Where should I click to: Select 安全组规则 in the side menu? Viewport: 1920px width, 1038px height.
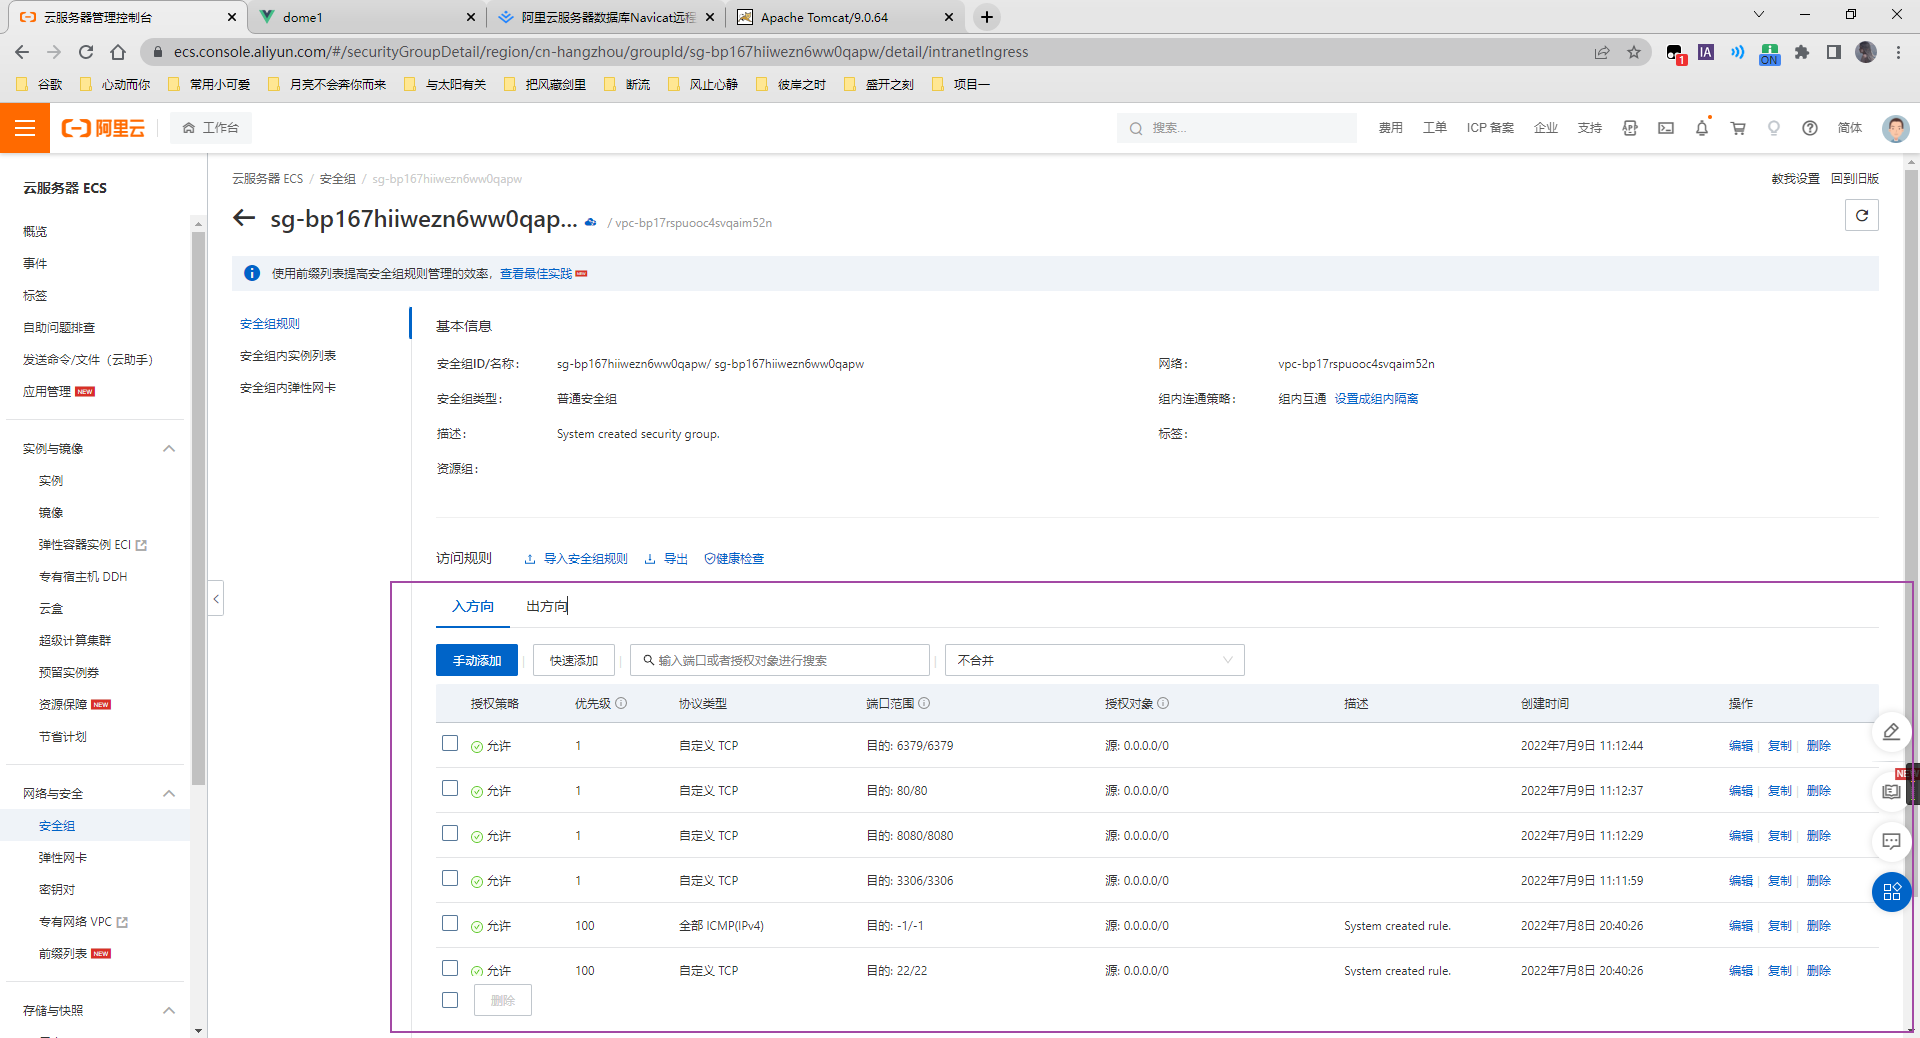point(270,324)
